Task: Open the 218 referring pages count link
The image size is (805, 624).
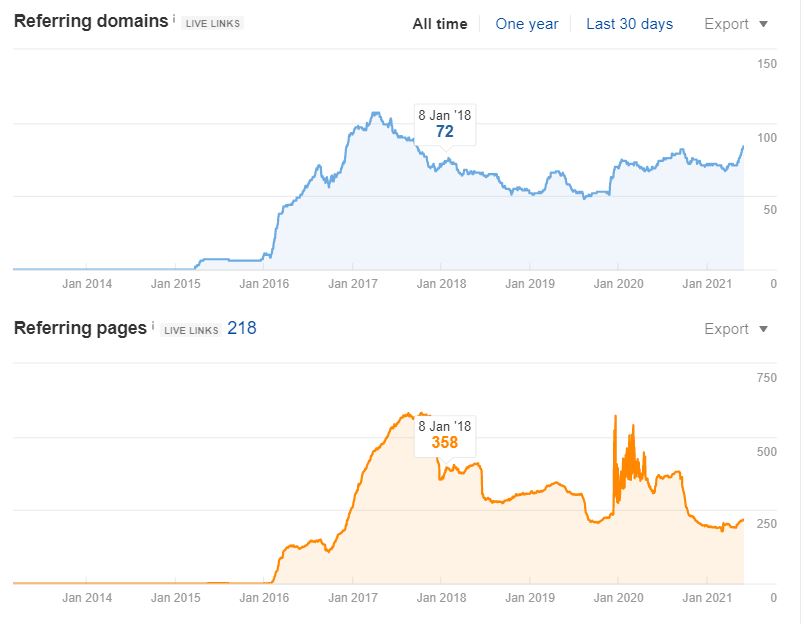Action: [242, 328]
